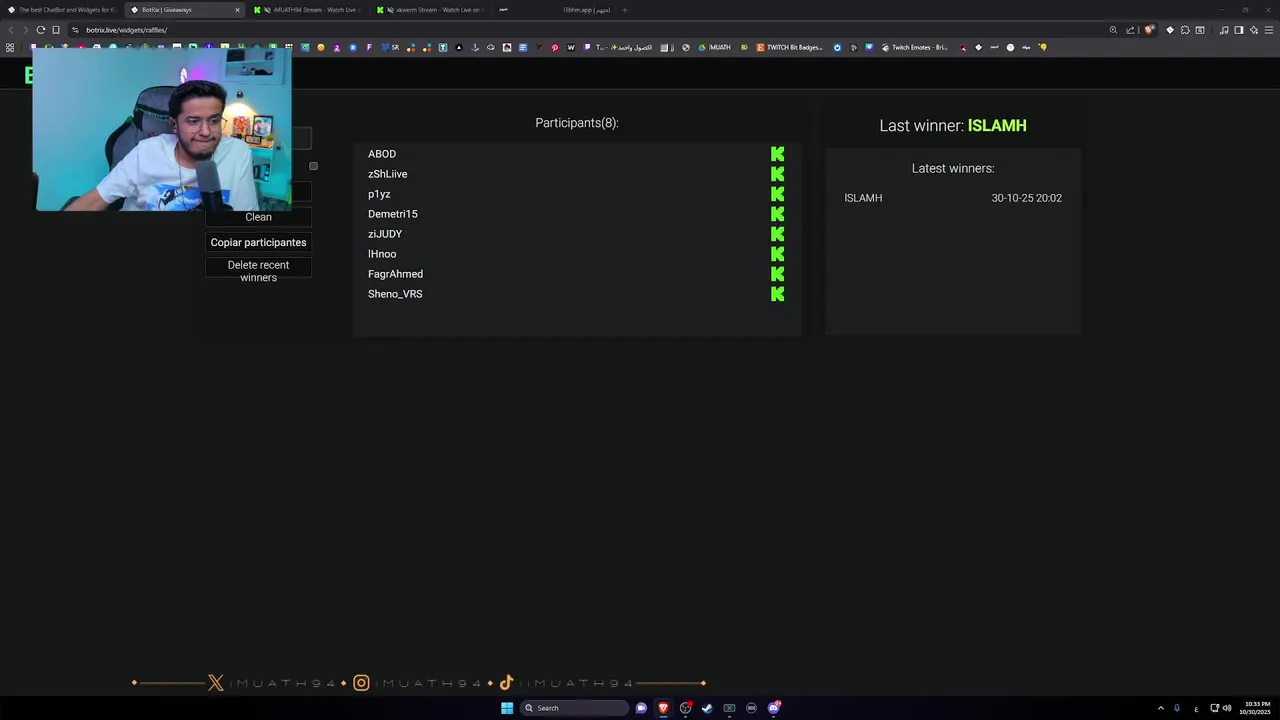Open Twitch Emotes bookmark
The image size is (1280, 720).
(914, 47)
